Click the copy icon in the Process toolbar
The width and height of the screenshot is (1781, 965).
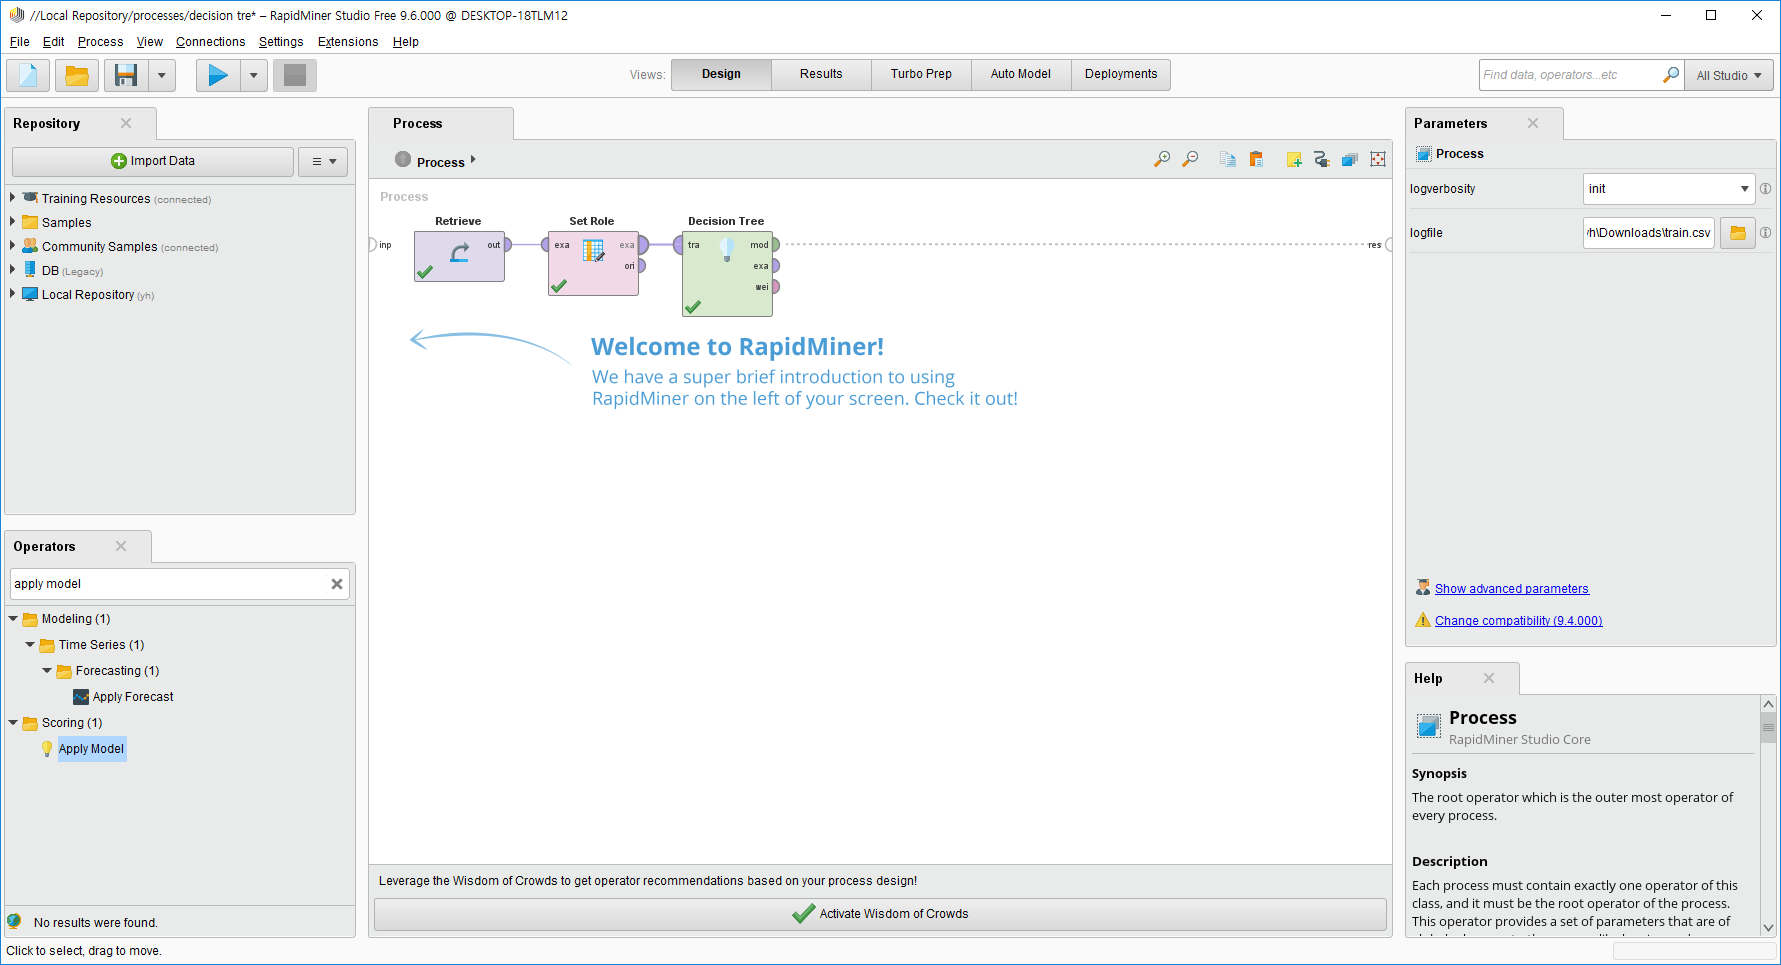(1228, 159)
